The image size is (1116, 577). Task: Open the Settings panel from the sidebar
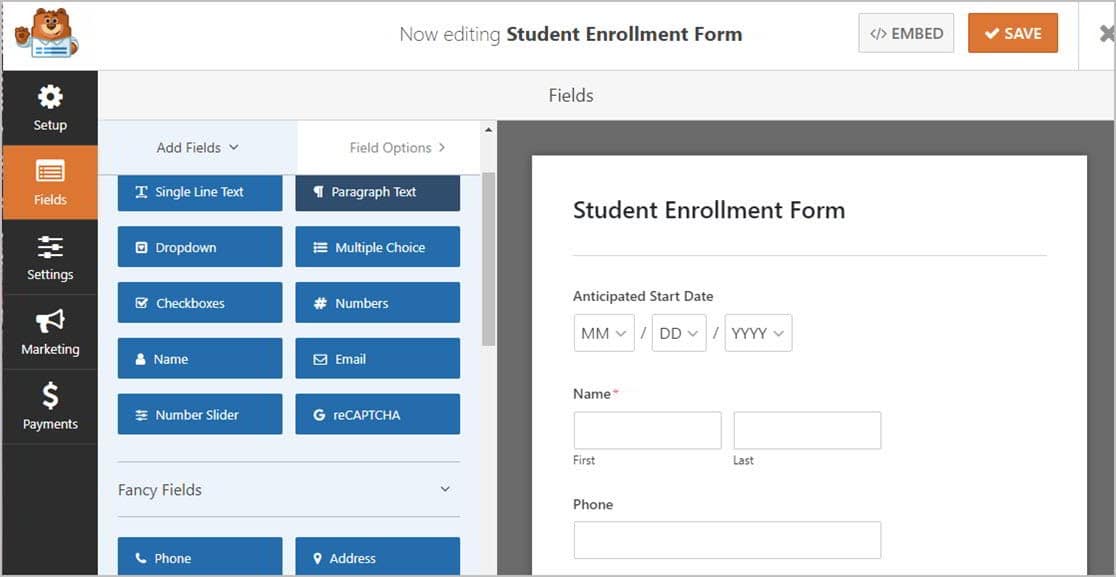click(x=50, y=257)
